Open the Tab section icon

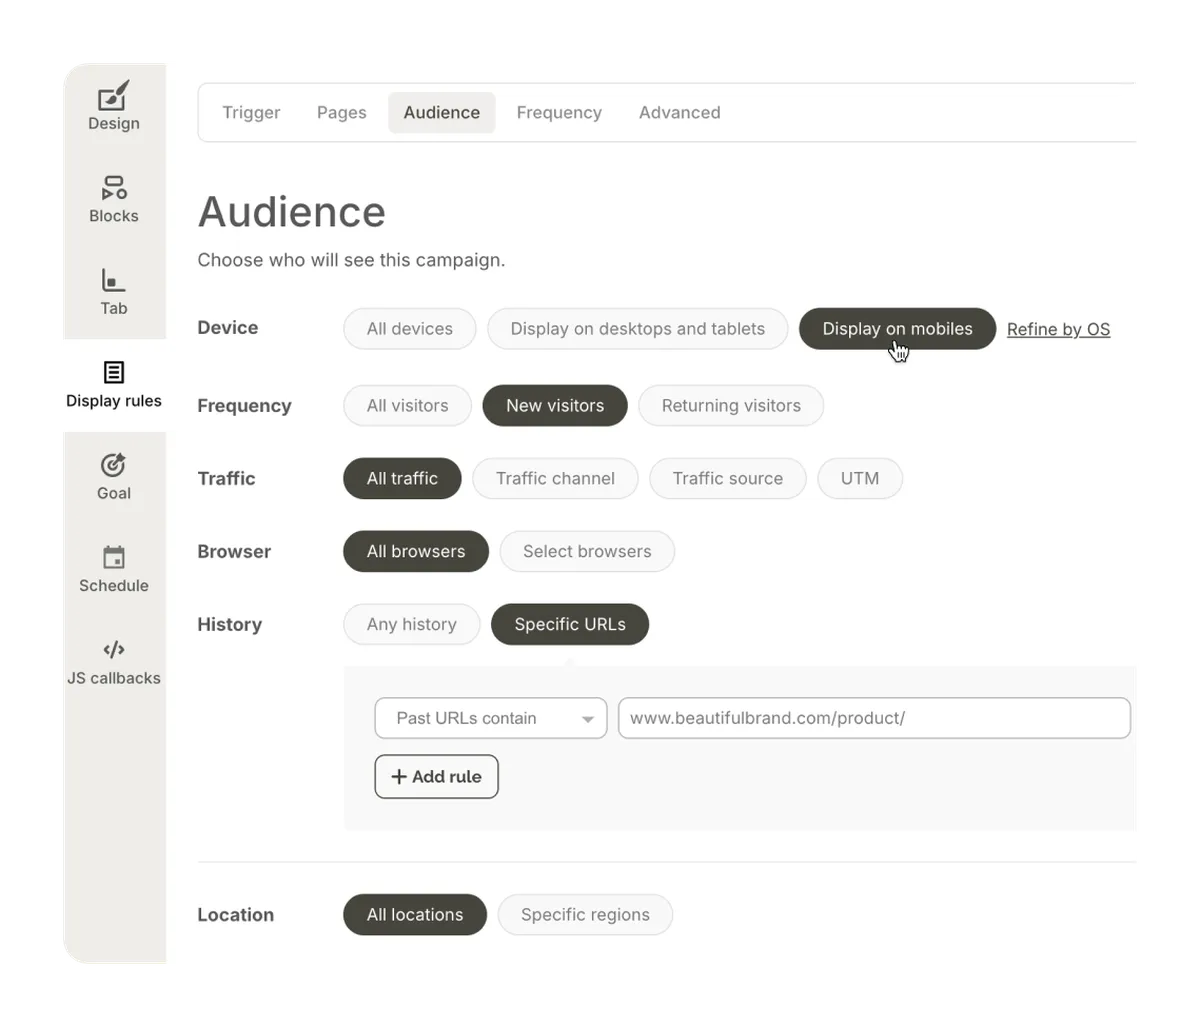(113, 280)
